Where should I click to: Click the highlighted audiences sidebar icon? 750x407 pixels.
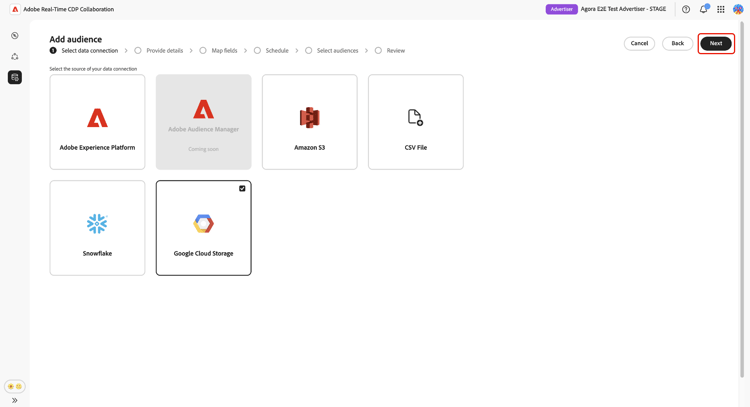(x=15, y=77)
